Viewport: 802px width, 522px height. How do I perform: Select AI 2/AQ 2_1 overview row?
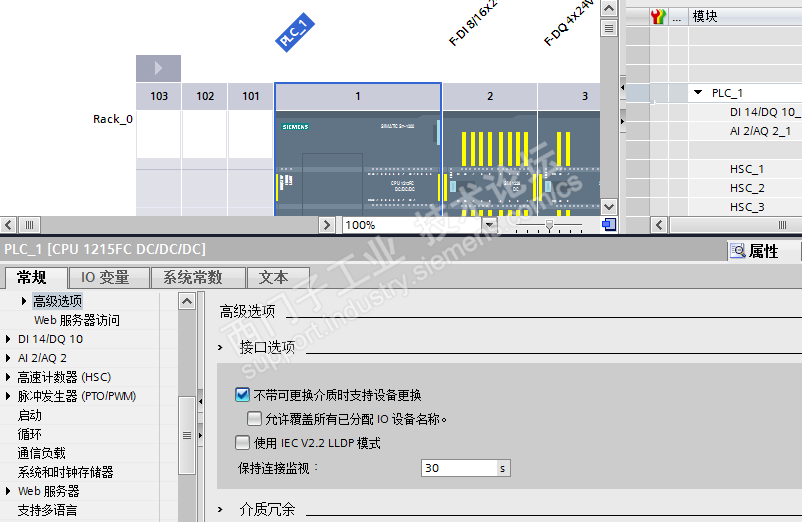pyautogui.click(x=760, y=131)
